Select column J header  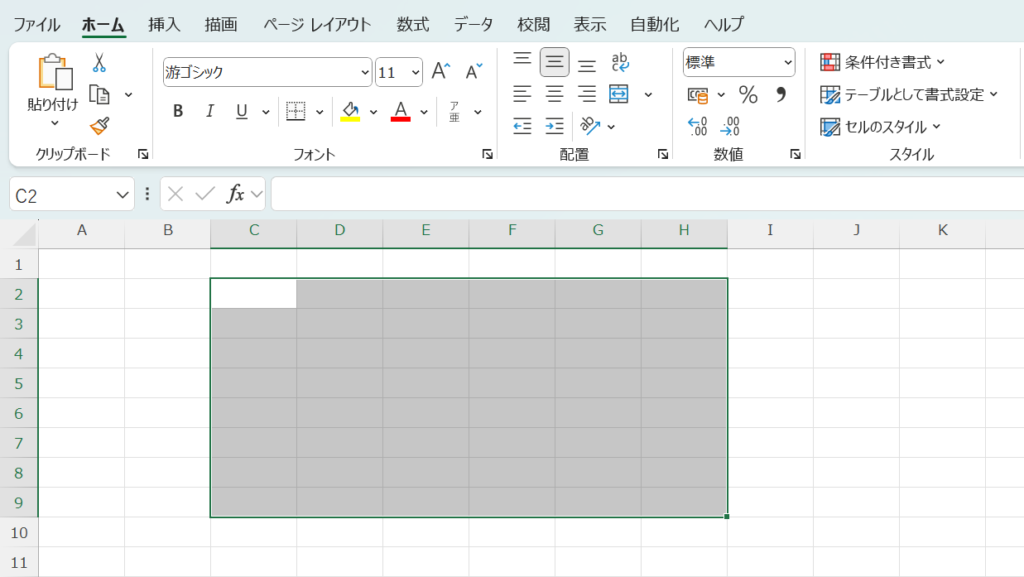[x=856, y=231]
